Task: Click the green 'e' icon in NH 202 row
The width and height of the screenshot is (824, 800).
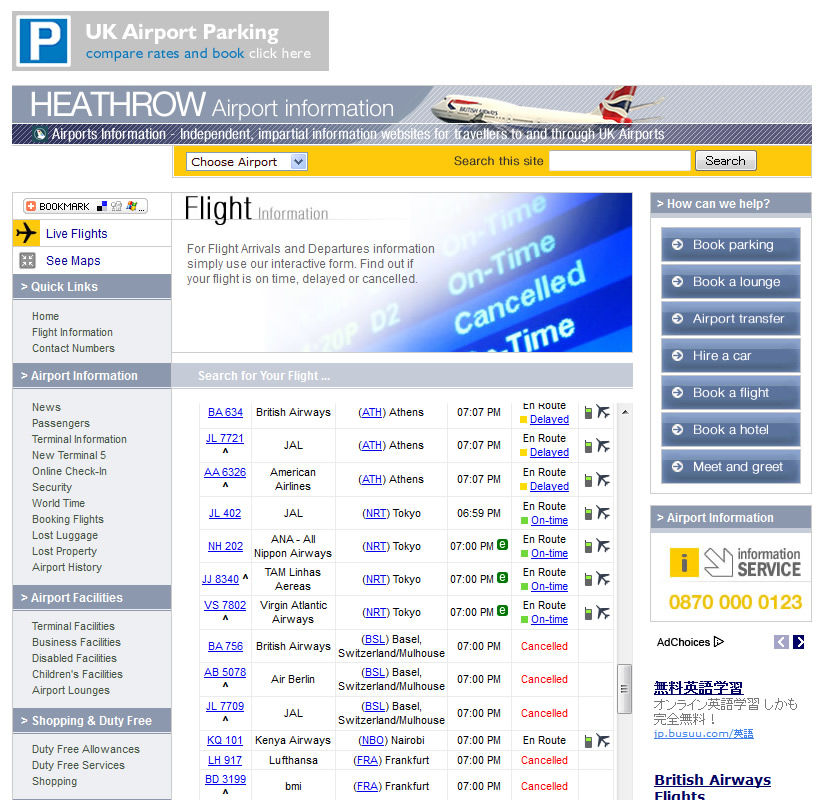Action: coord(502,545)
